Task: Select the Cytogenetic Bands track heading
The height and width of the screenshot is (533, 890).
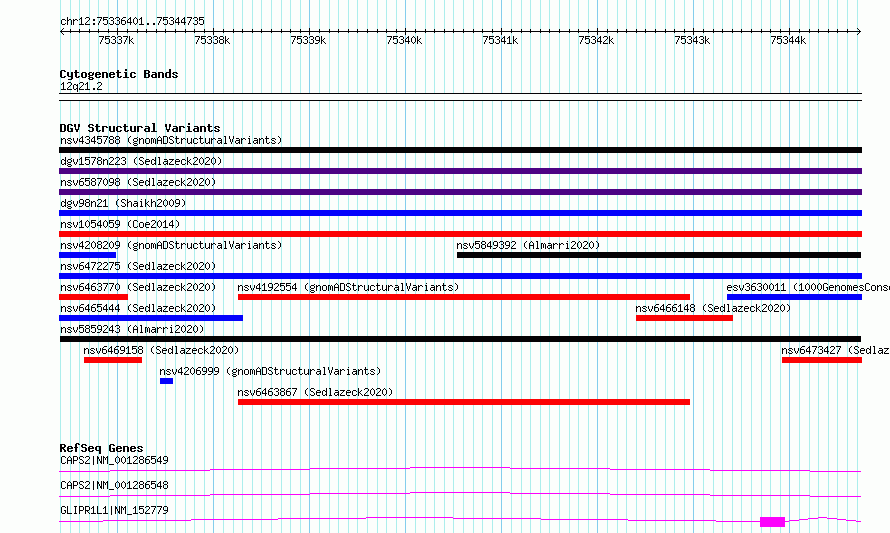Action: [119, 74]
